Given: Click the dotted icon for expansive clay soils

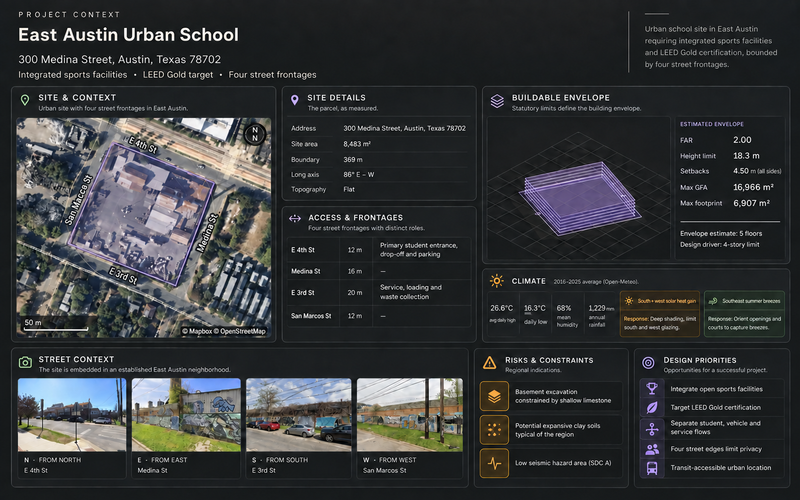Looking at the screenshot, I should click(x=494, y=430).
